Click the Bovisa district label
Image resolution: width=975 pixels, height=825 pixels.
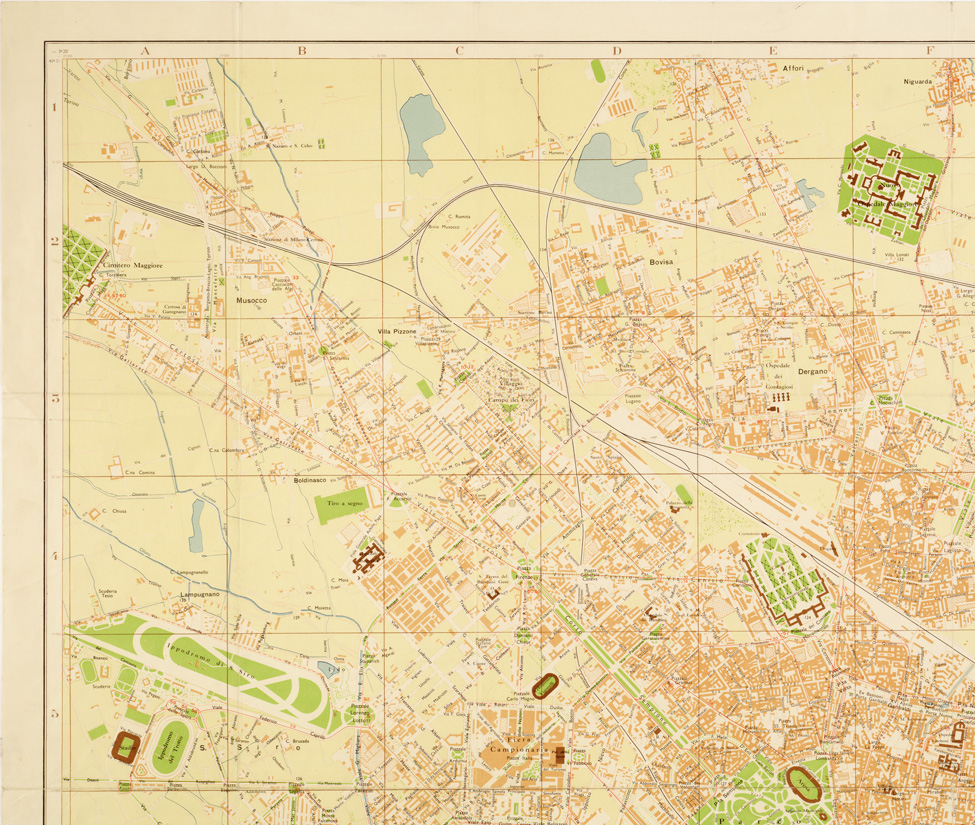click(x=663, y=262)
